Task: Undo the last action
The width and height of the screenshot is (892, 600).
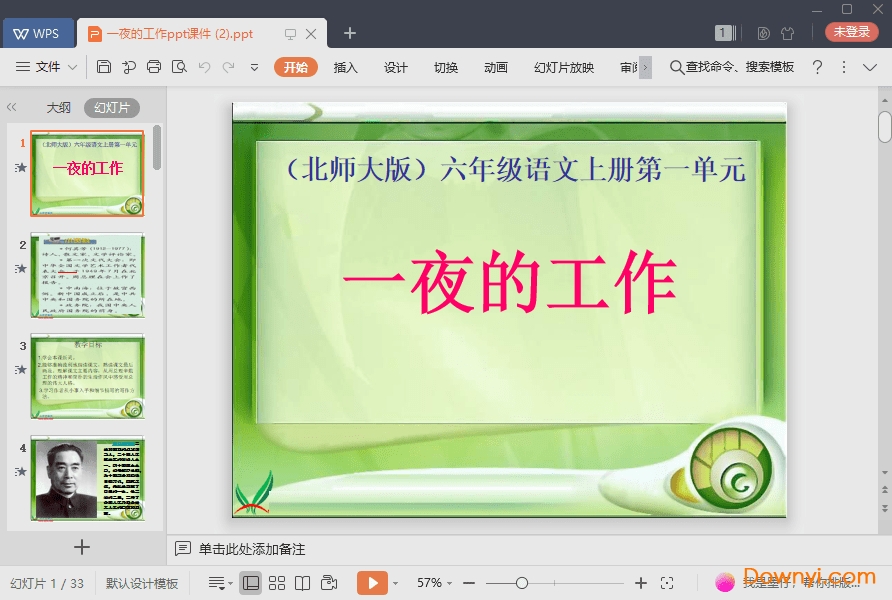Action: click(205, 68)
